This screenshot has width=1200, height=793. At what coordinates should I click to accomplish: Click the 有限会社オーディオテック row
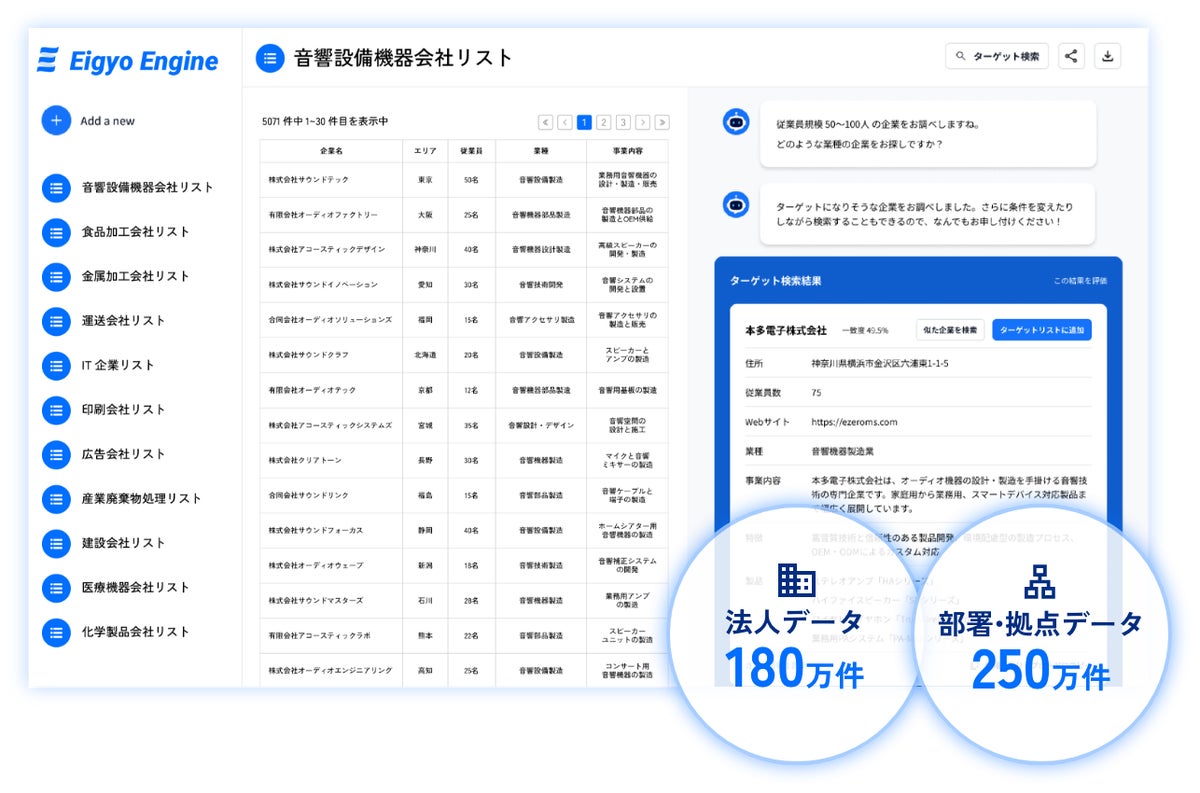click(x=464, y=390)
